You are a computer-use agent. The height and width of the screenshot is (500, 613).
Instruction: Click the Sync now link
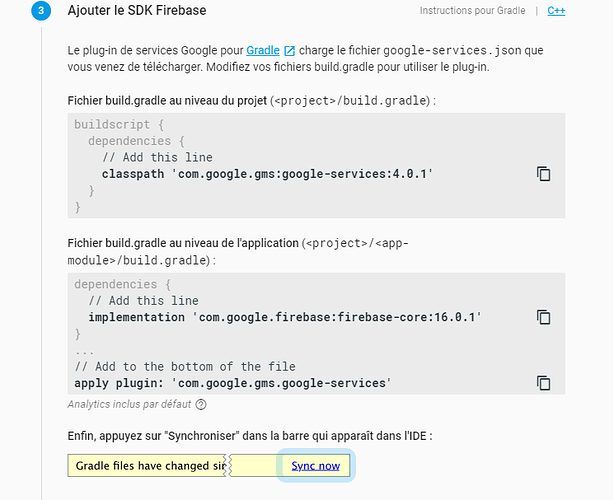[315, 466]
